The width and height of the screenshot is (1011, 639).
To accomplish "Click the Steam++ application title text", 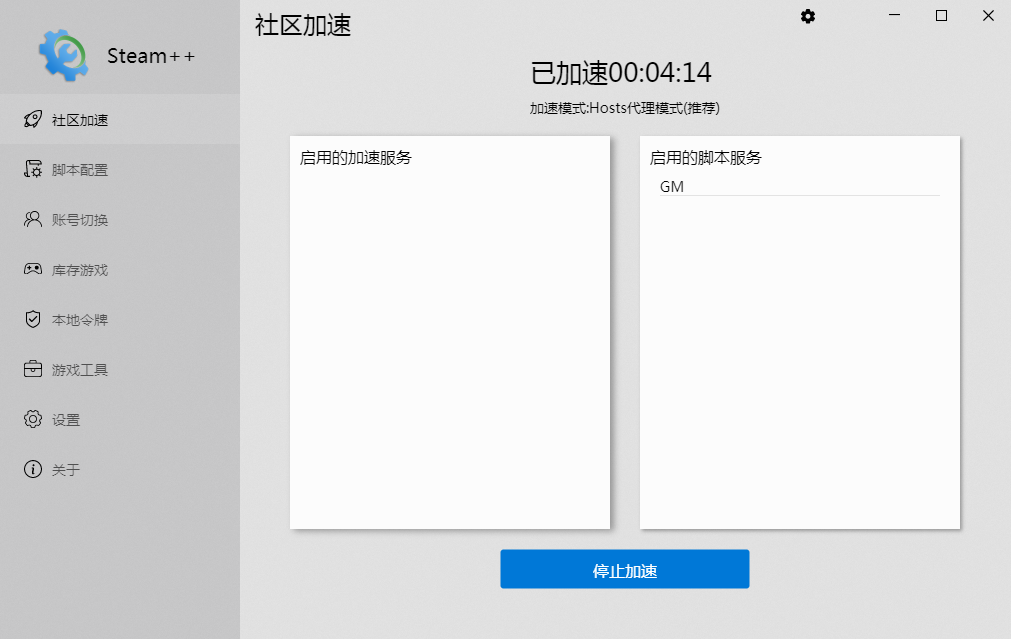I will (x=150, y=56).
